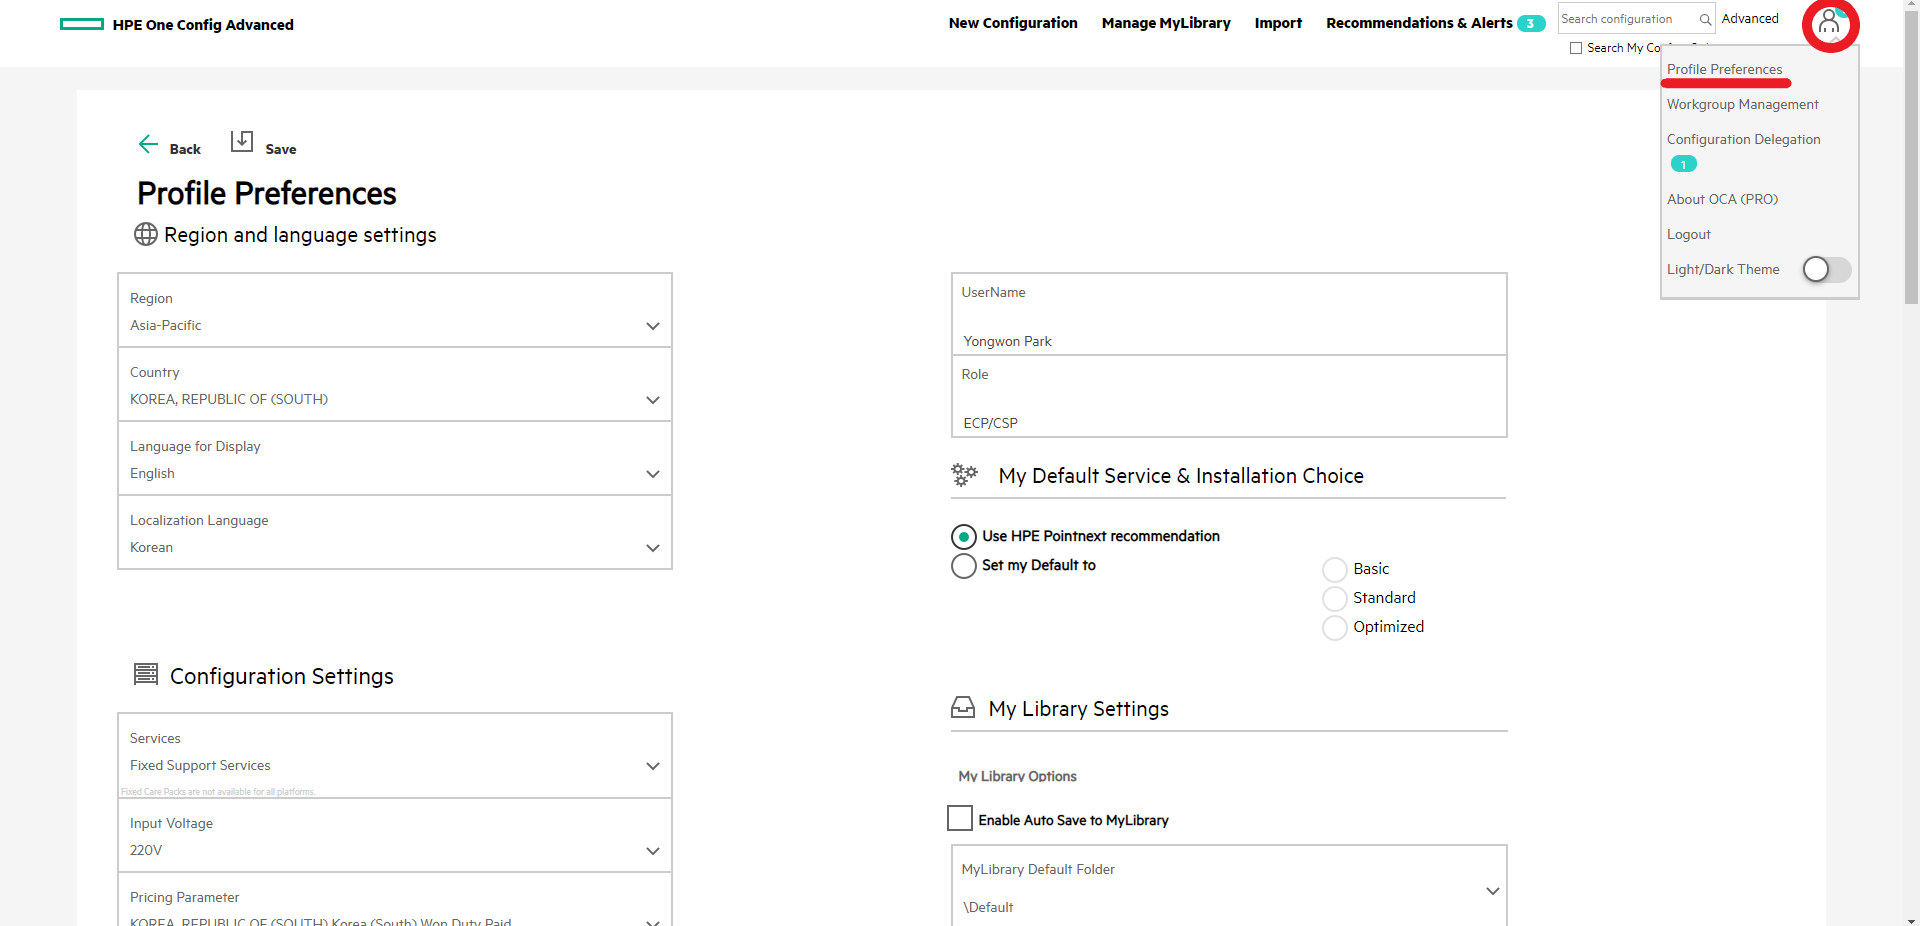Click the globe icon beside Region settings
This screenshot has width=1920, height=926.
[146, 234]
